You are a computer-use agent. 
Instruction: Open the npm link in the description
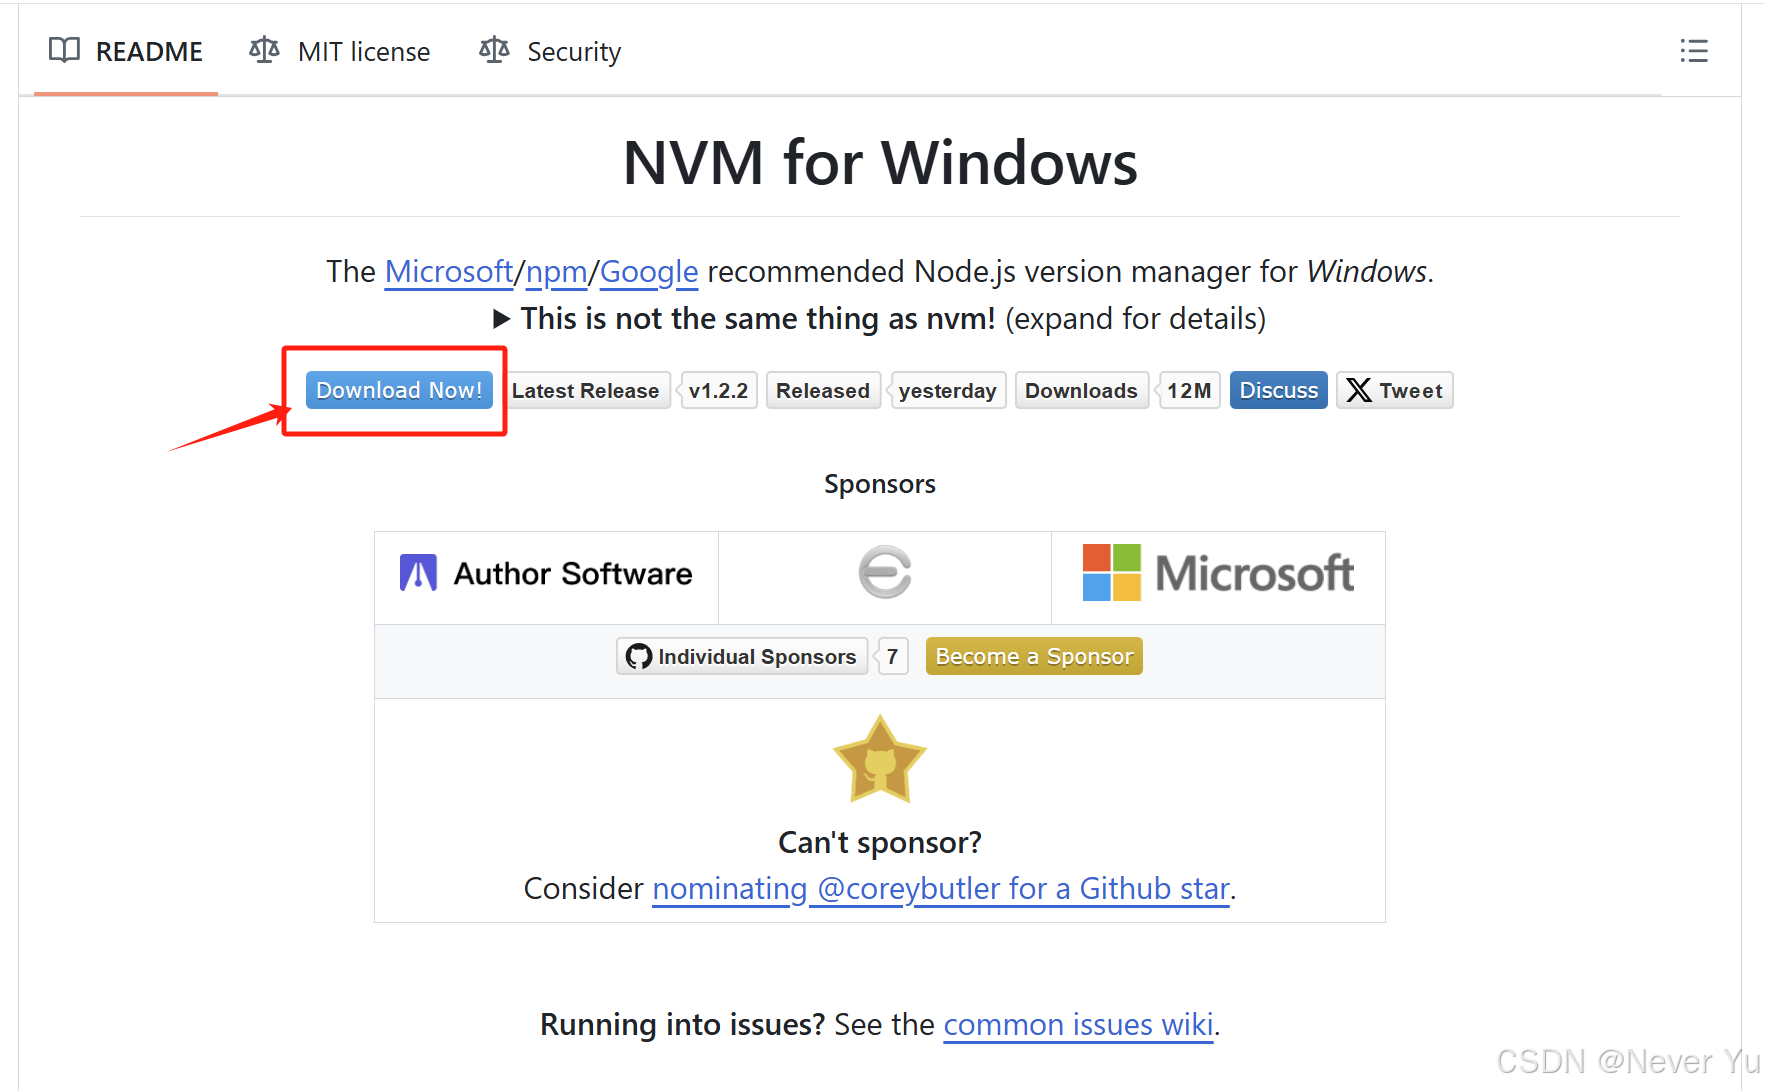(556, 271)
